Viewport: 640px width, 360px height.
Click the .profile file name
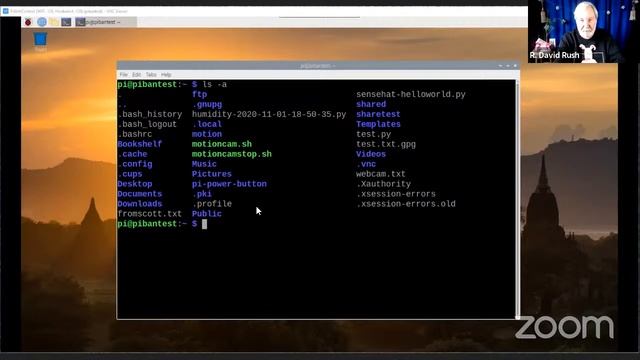(212, 204)
